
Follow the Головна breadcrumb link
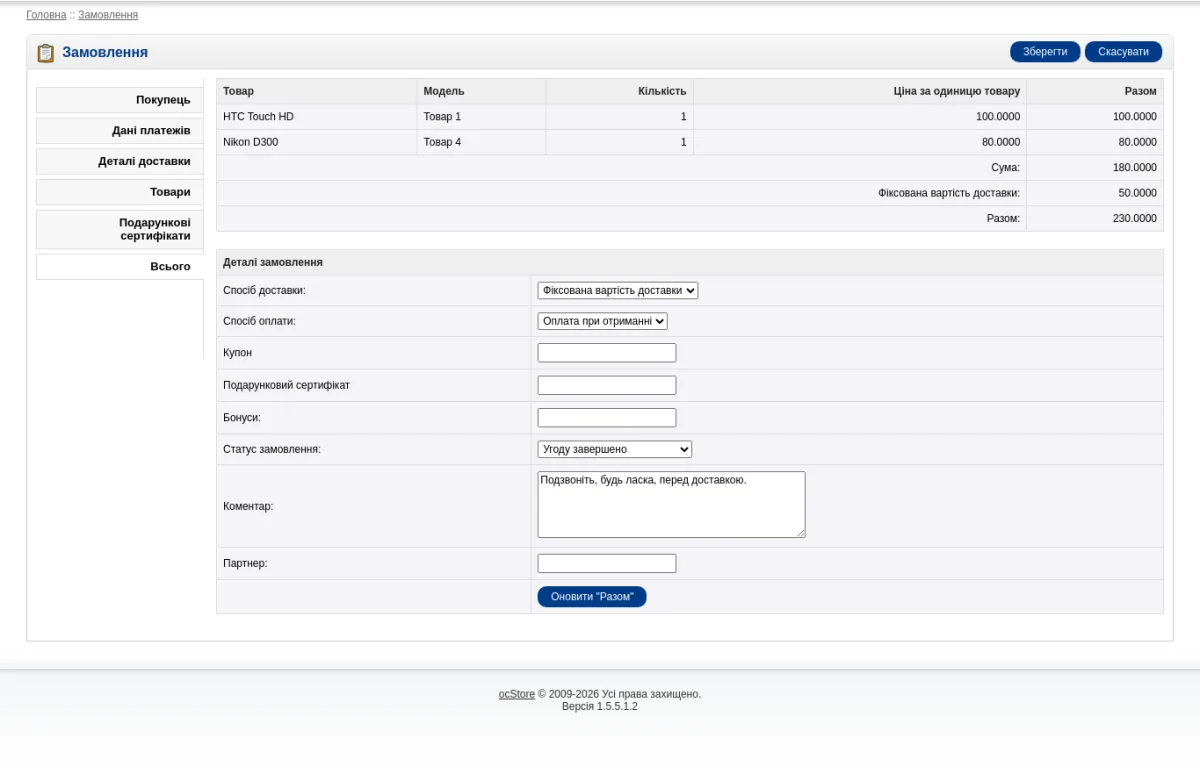(x=46, y=15)
